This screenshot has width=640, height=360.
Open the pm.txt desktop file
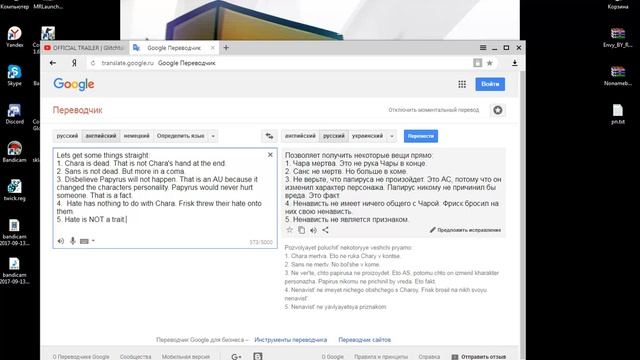(618, 114)
